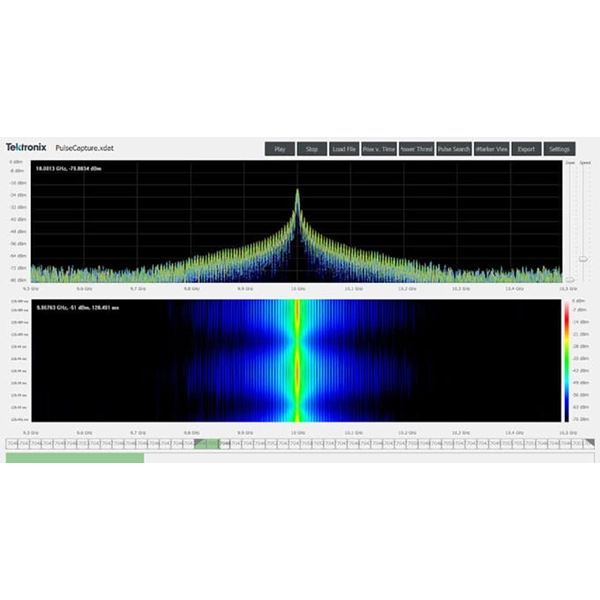The image size is (600, 600).
Task: Click the green playback progress bar
Action: [75, 458]
